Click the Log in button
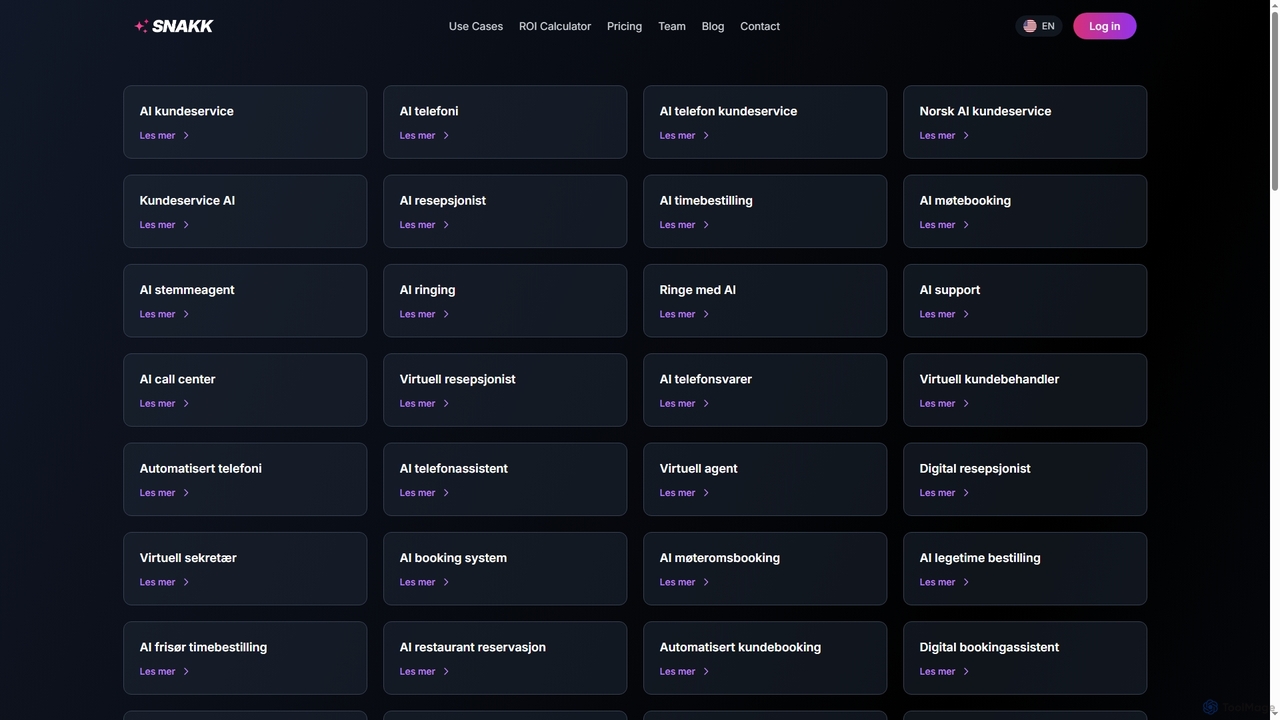This screenshot has width=1280, height=720. 1105,26
